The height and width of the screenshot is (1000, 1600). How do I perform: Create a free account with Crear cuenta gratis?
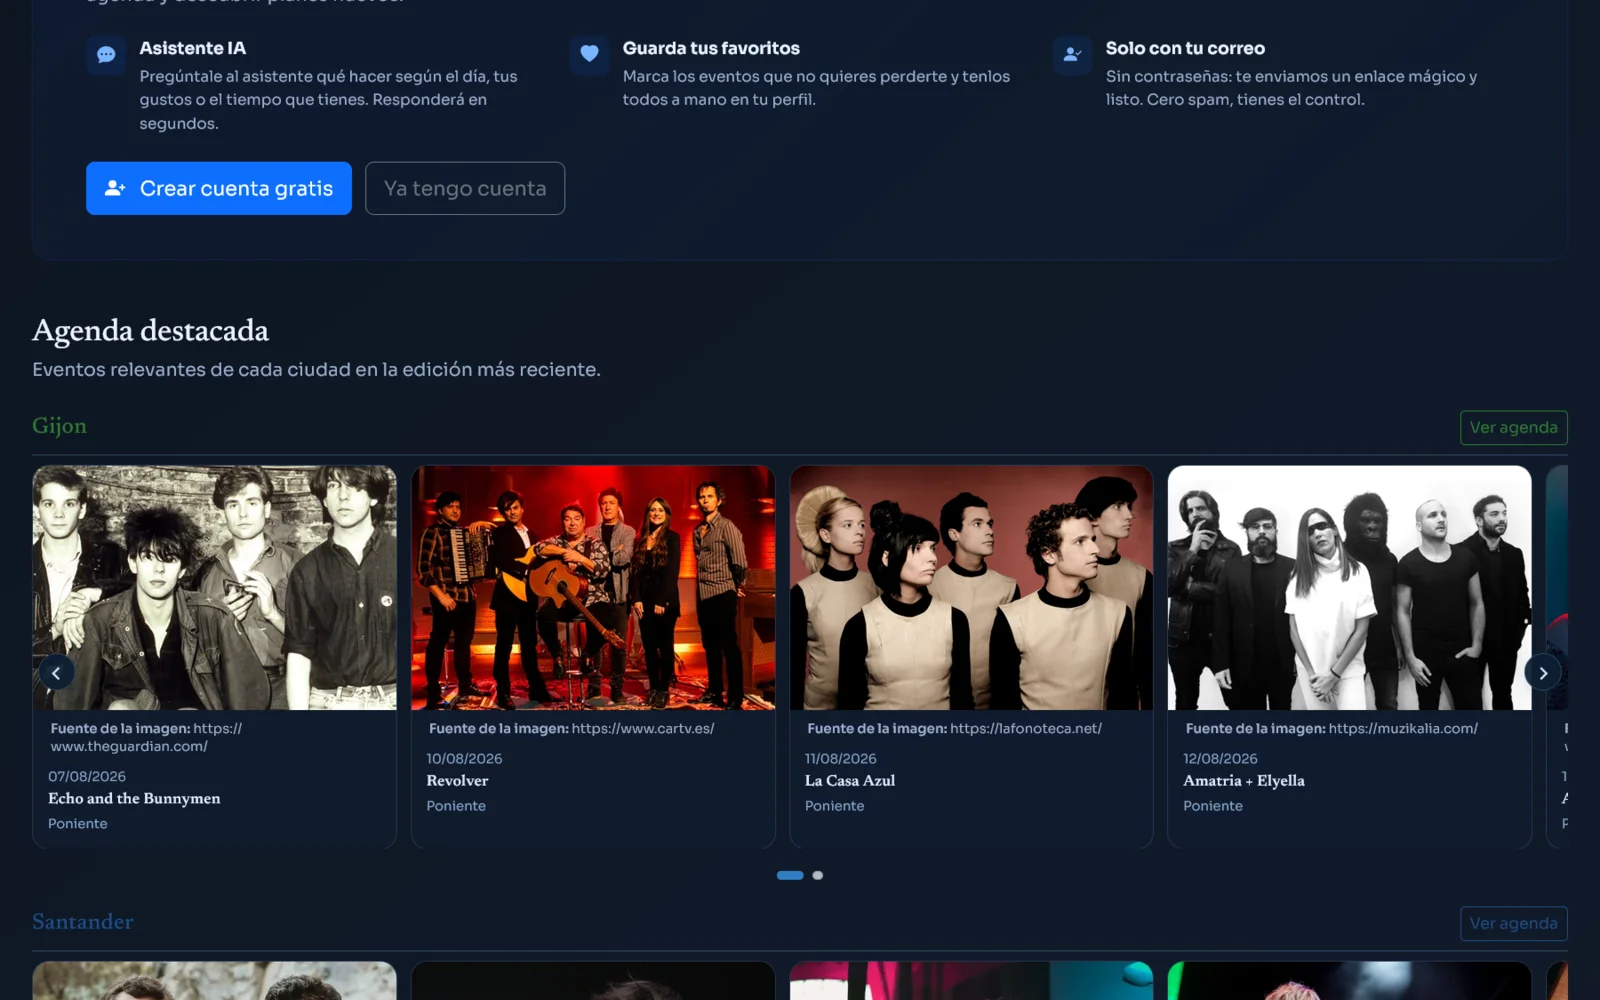pos(219,188)
